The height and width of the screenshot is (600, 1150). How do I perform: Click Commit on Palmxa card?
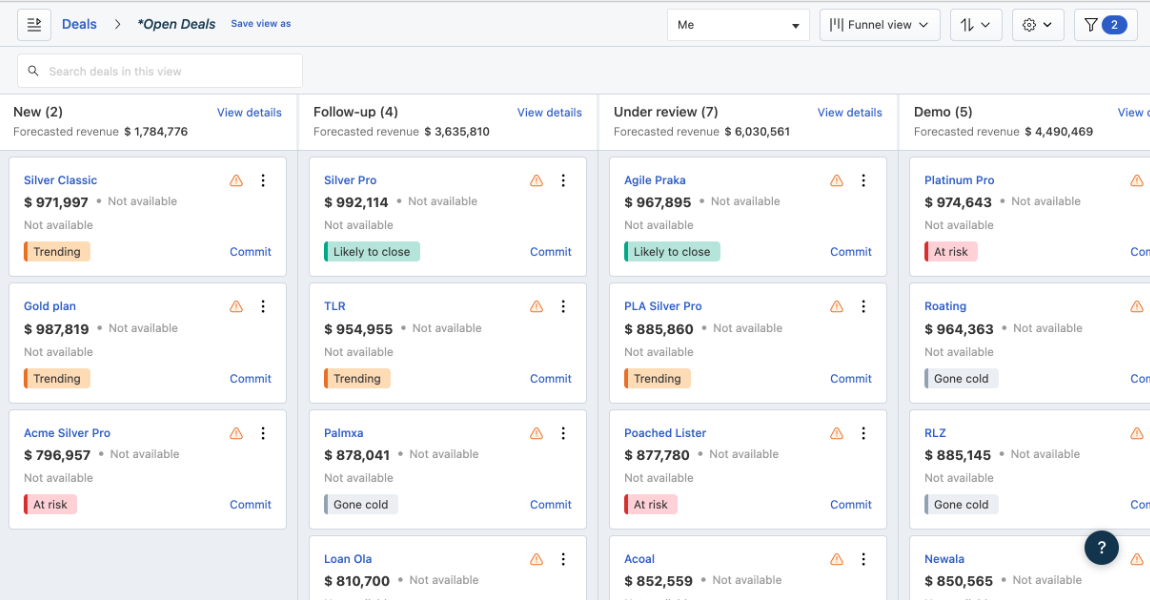[550, 505]
